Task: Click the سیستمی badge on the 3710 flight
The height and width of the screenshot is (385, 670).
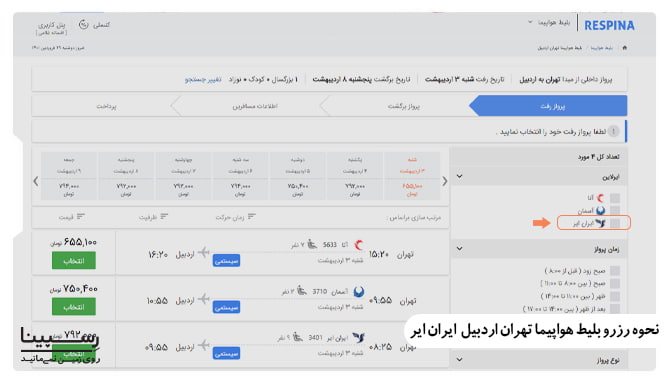Action: tap(226, 307)
